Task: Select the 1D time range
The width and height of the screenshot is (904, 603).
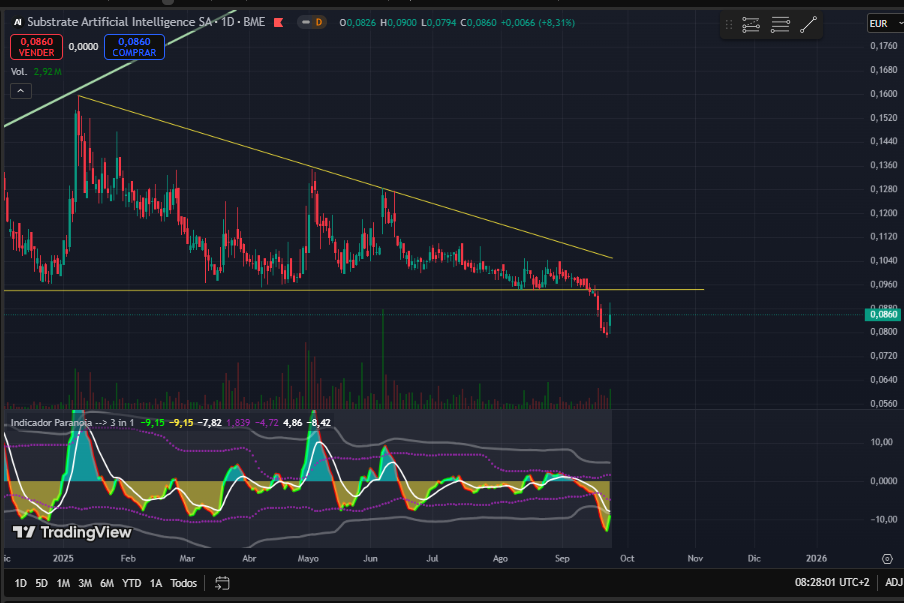Action: tap(21, 583)
